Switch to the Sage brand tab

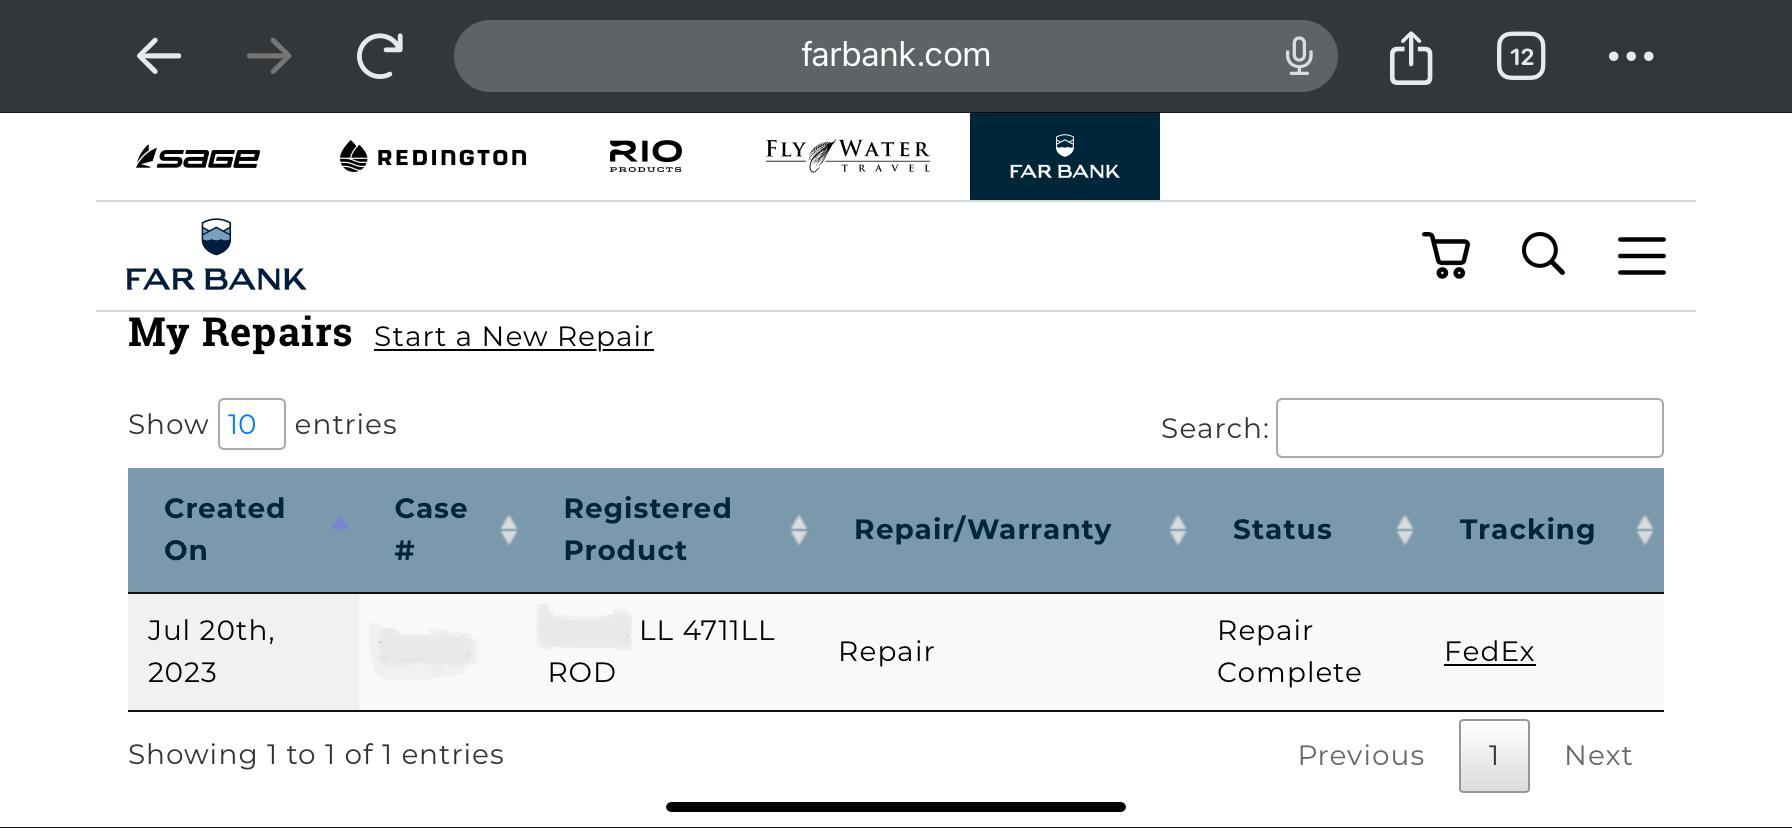(x=198, y=157)
